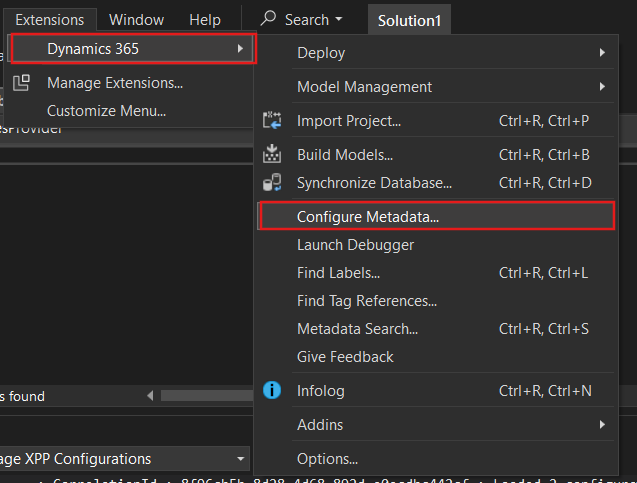Click the Search magnifier icon
Image resolution: width=637 pixels, height=483 pixels.
click(268, 18)
